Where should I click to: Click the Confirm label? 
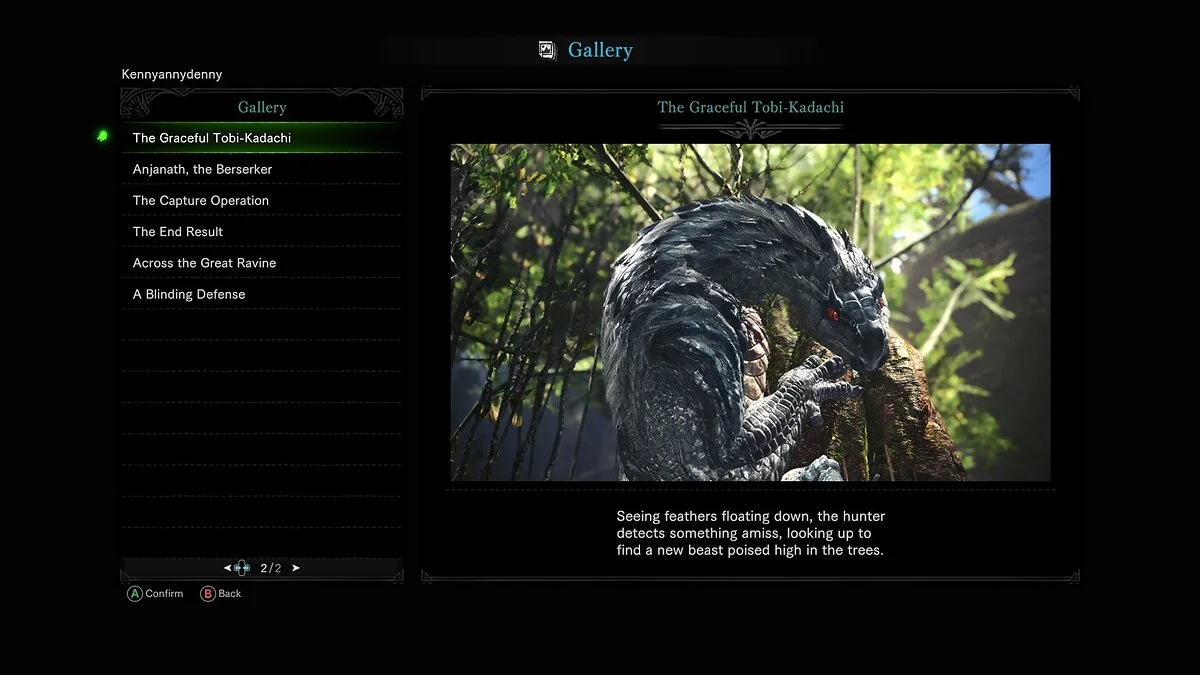click(x=164, y=594)
